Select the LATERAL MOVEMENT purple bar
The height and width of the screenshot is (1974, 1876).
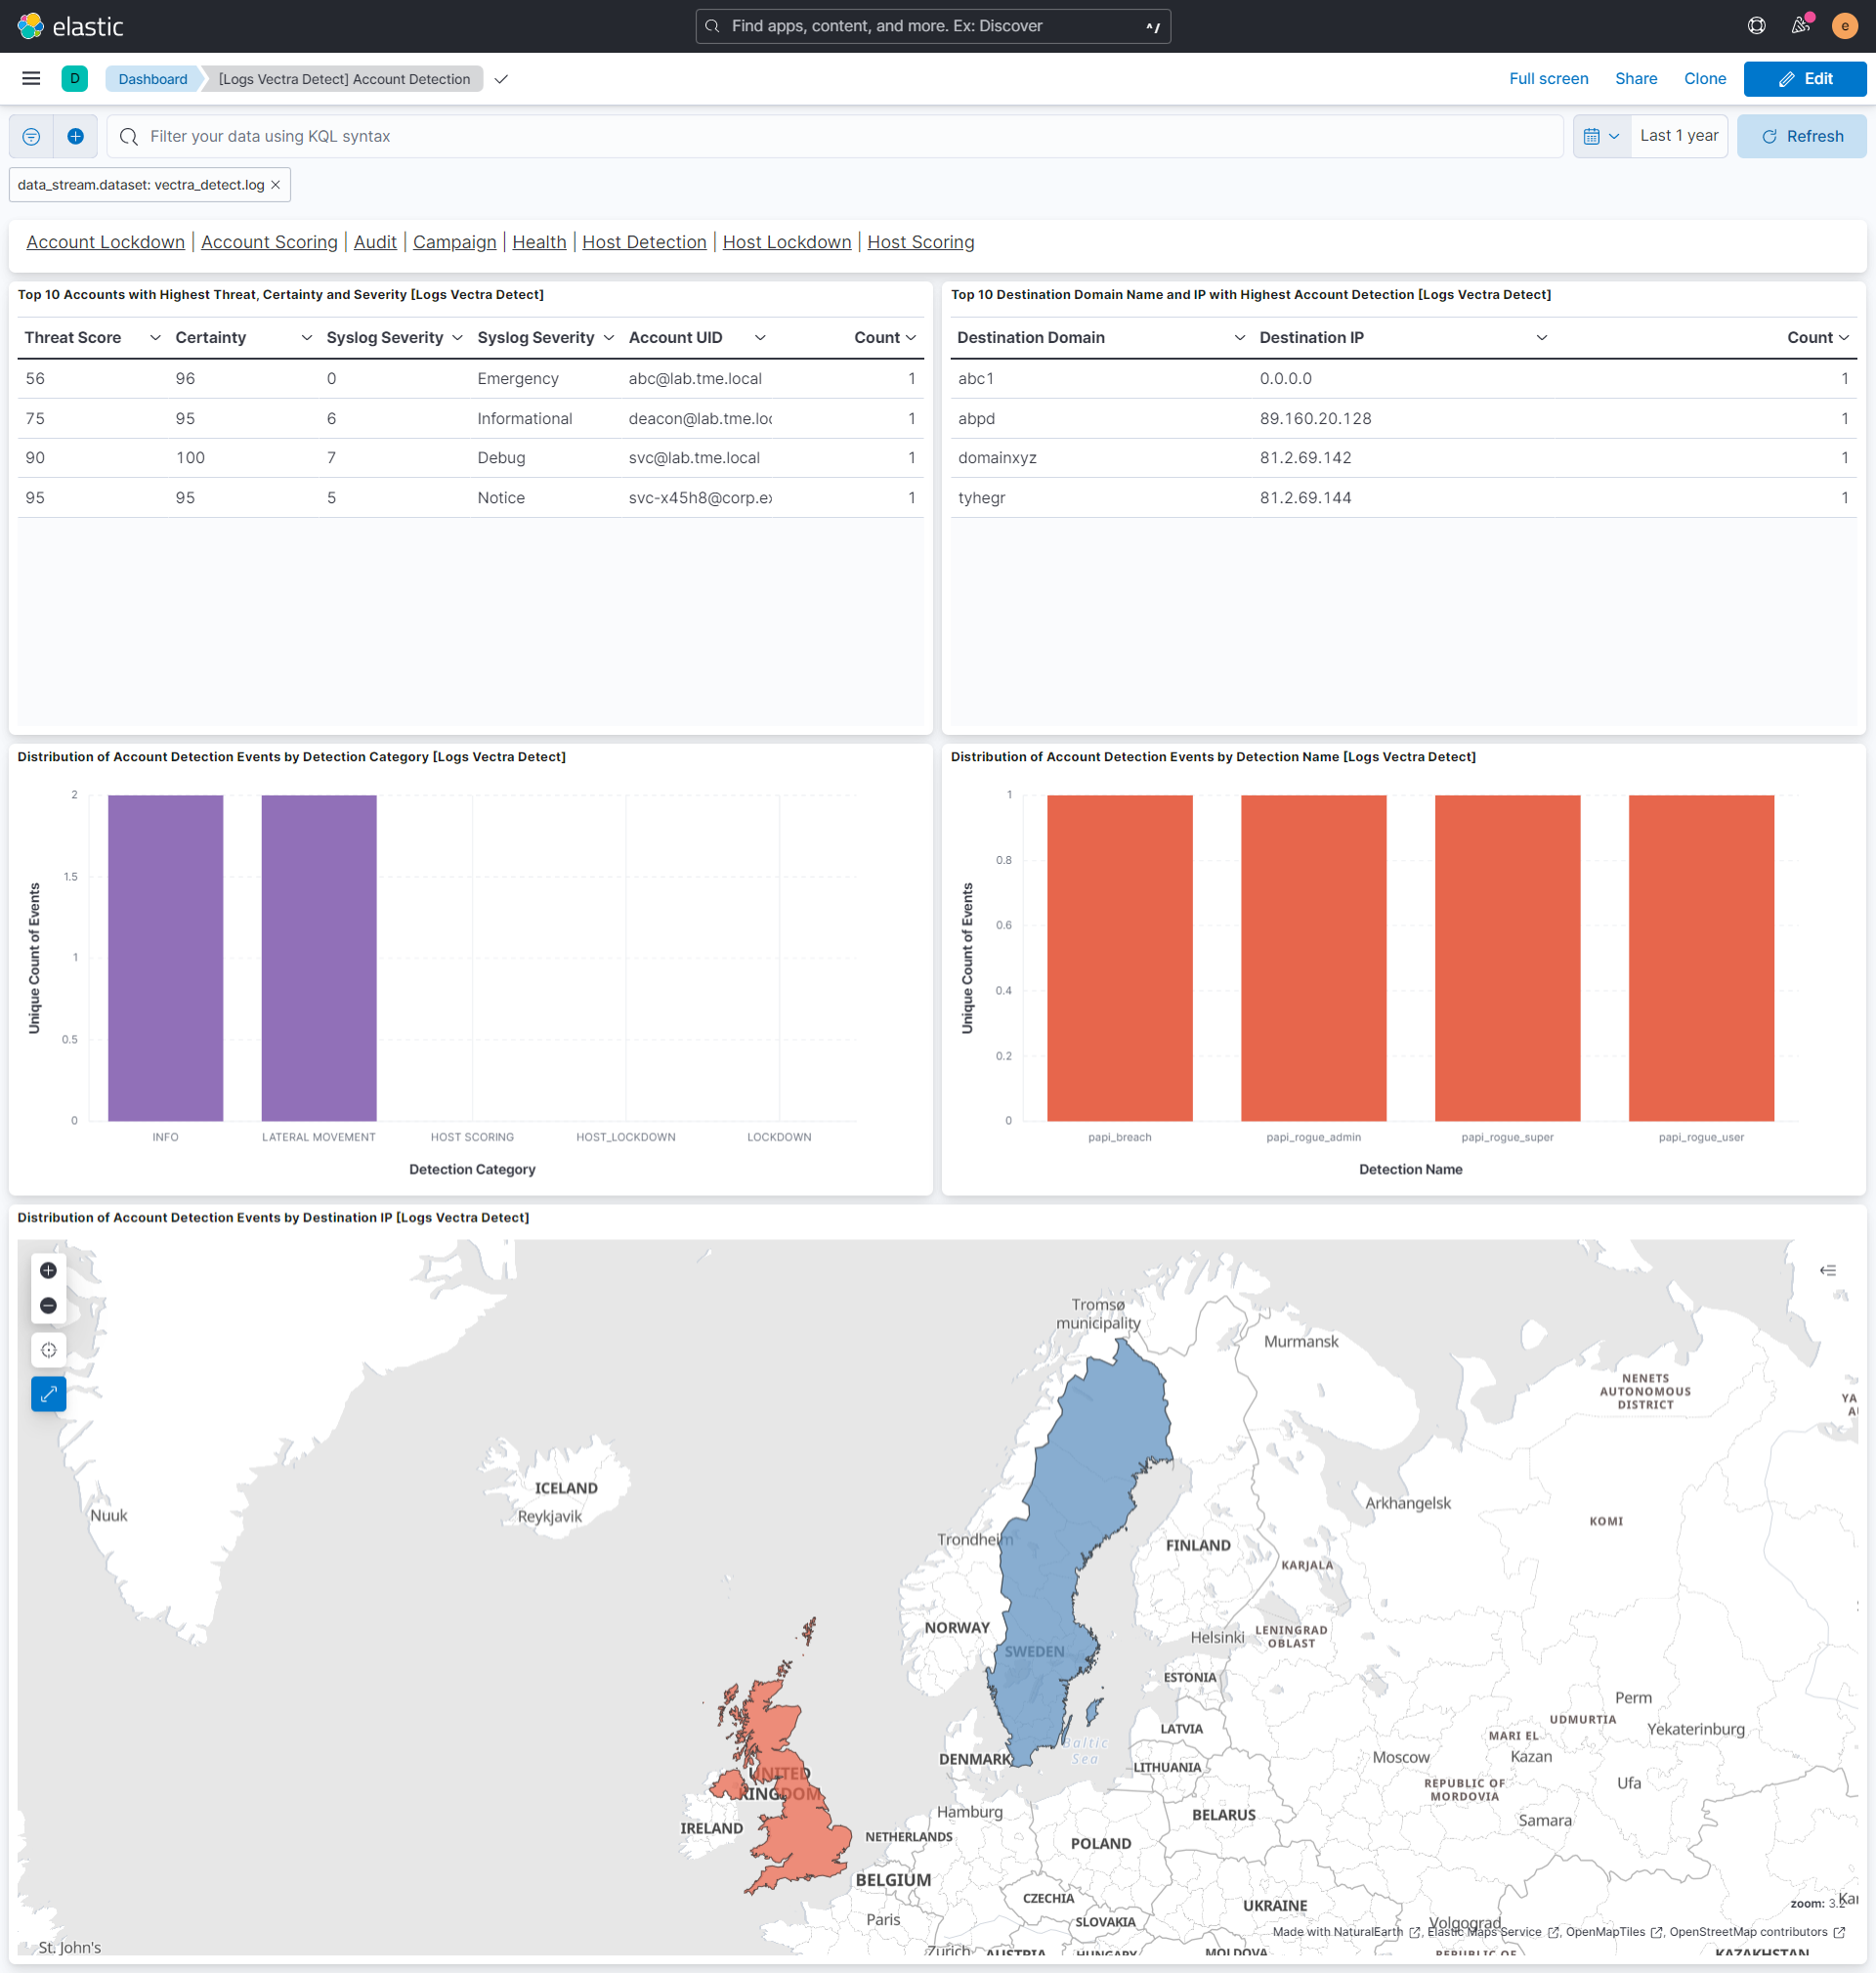[x=319, y=958]
